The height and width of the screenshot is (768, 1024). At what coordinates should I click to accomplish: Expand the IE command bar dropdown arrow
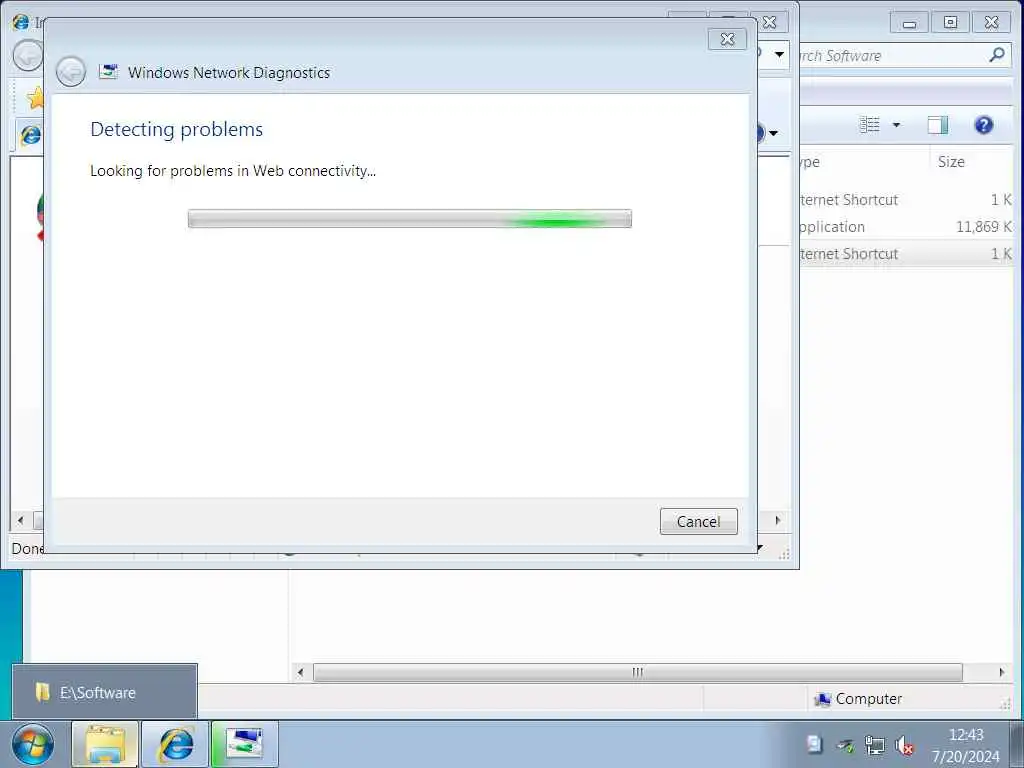pos(774,133)
